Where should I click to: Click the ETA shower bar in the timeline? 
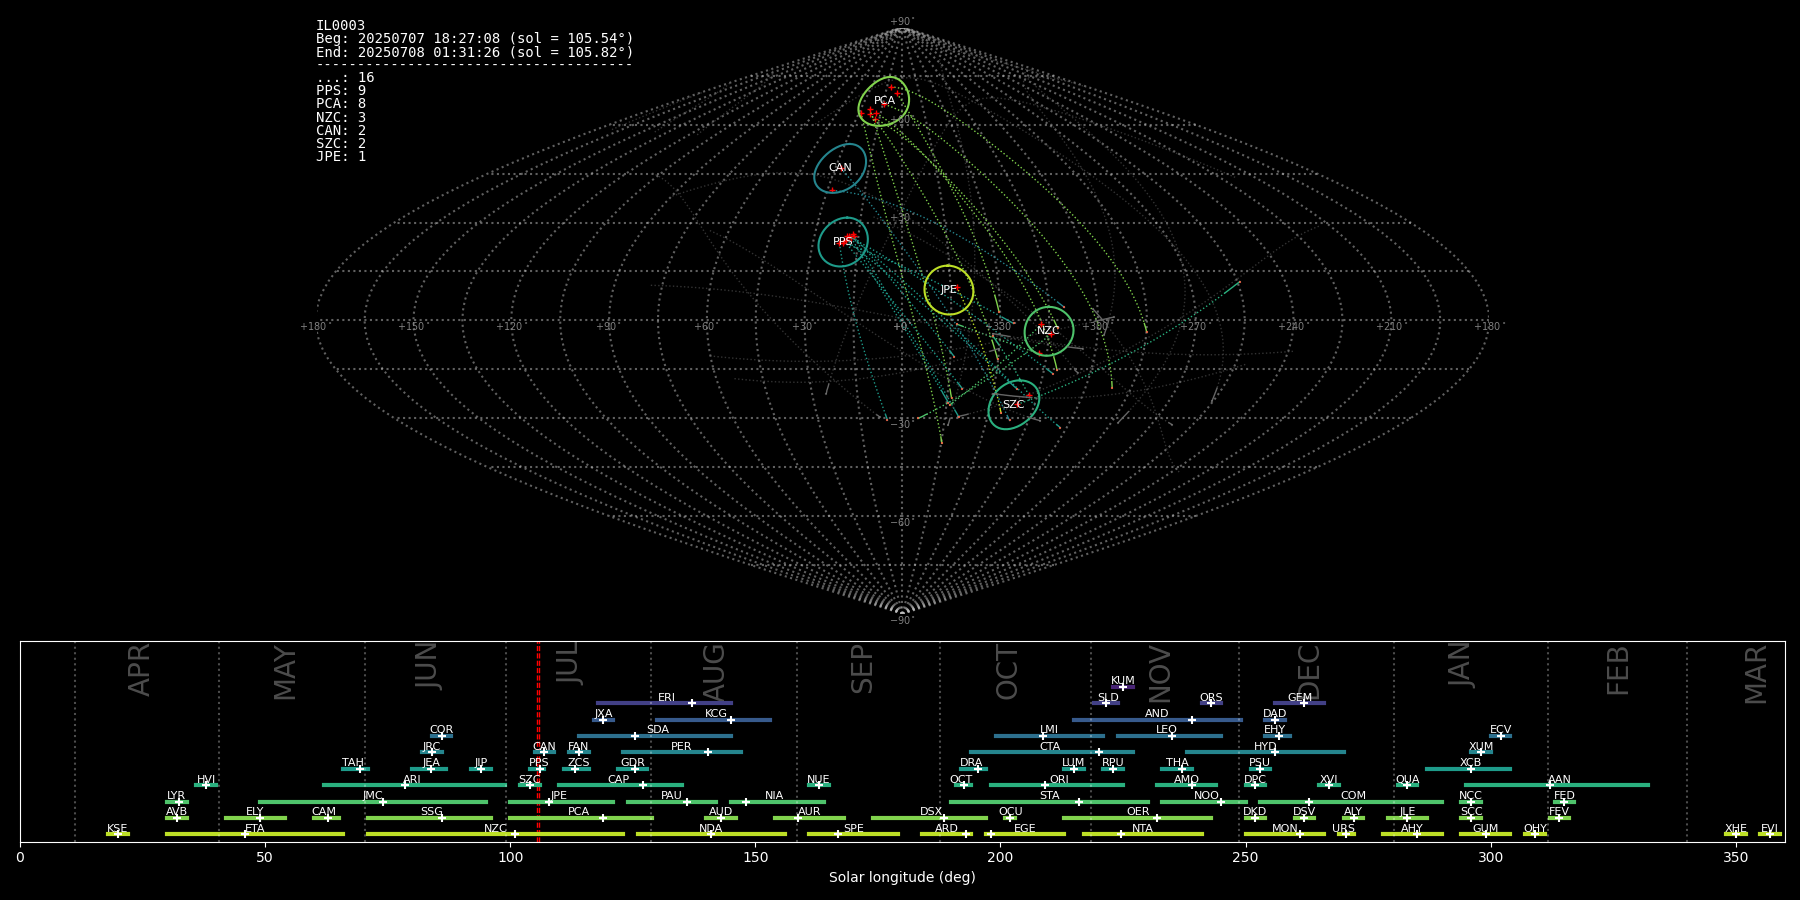pos(255,834)
